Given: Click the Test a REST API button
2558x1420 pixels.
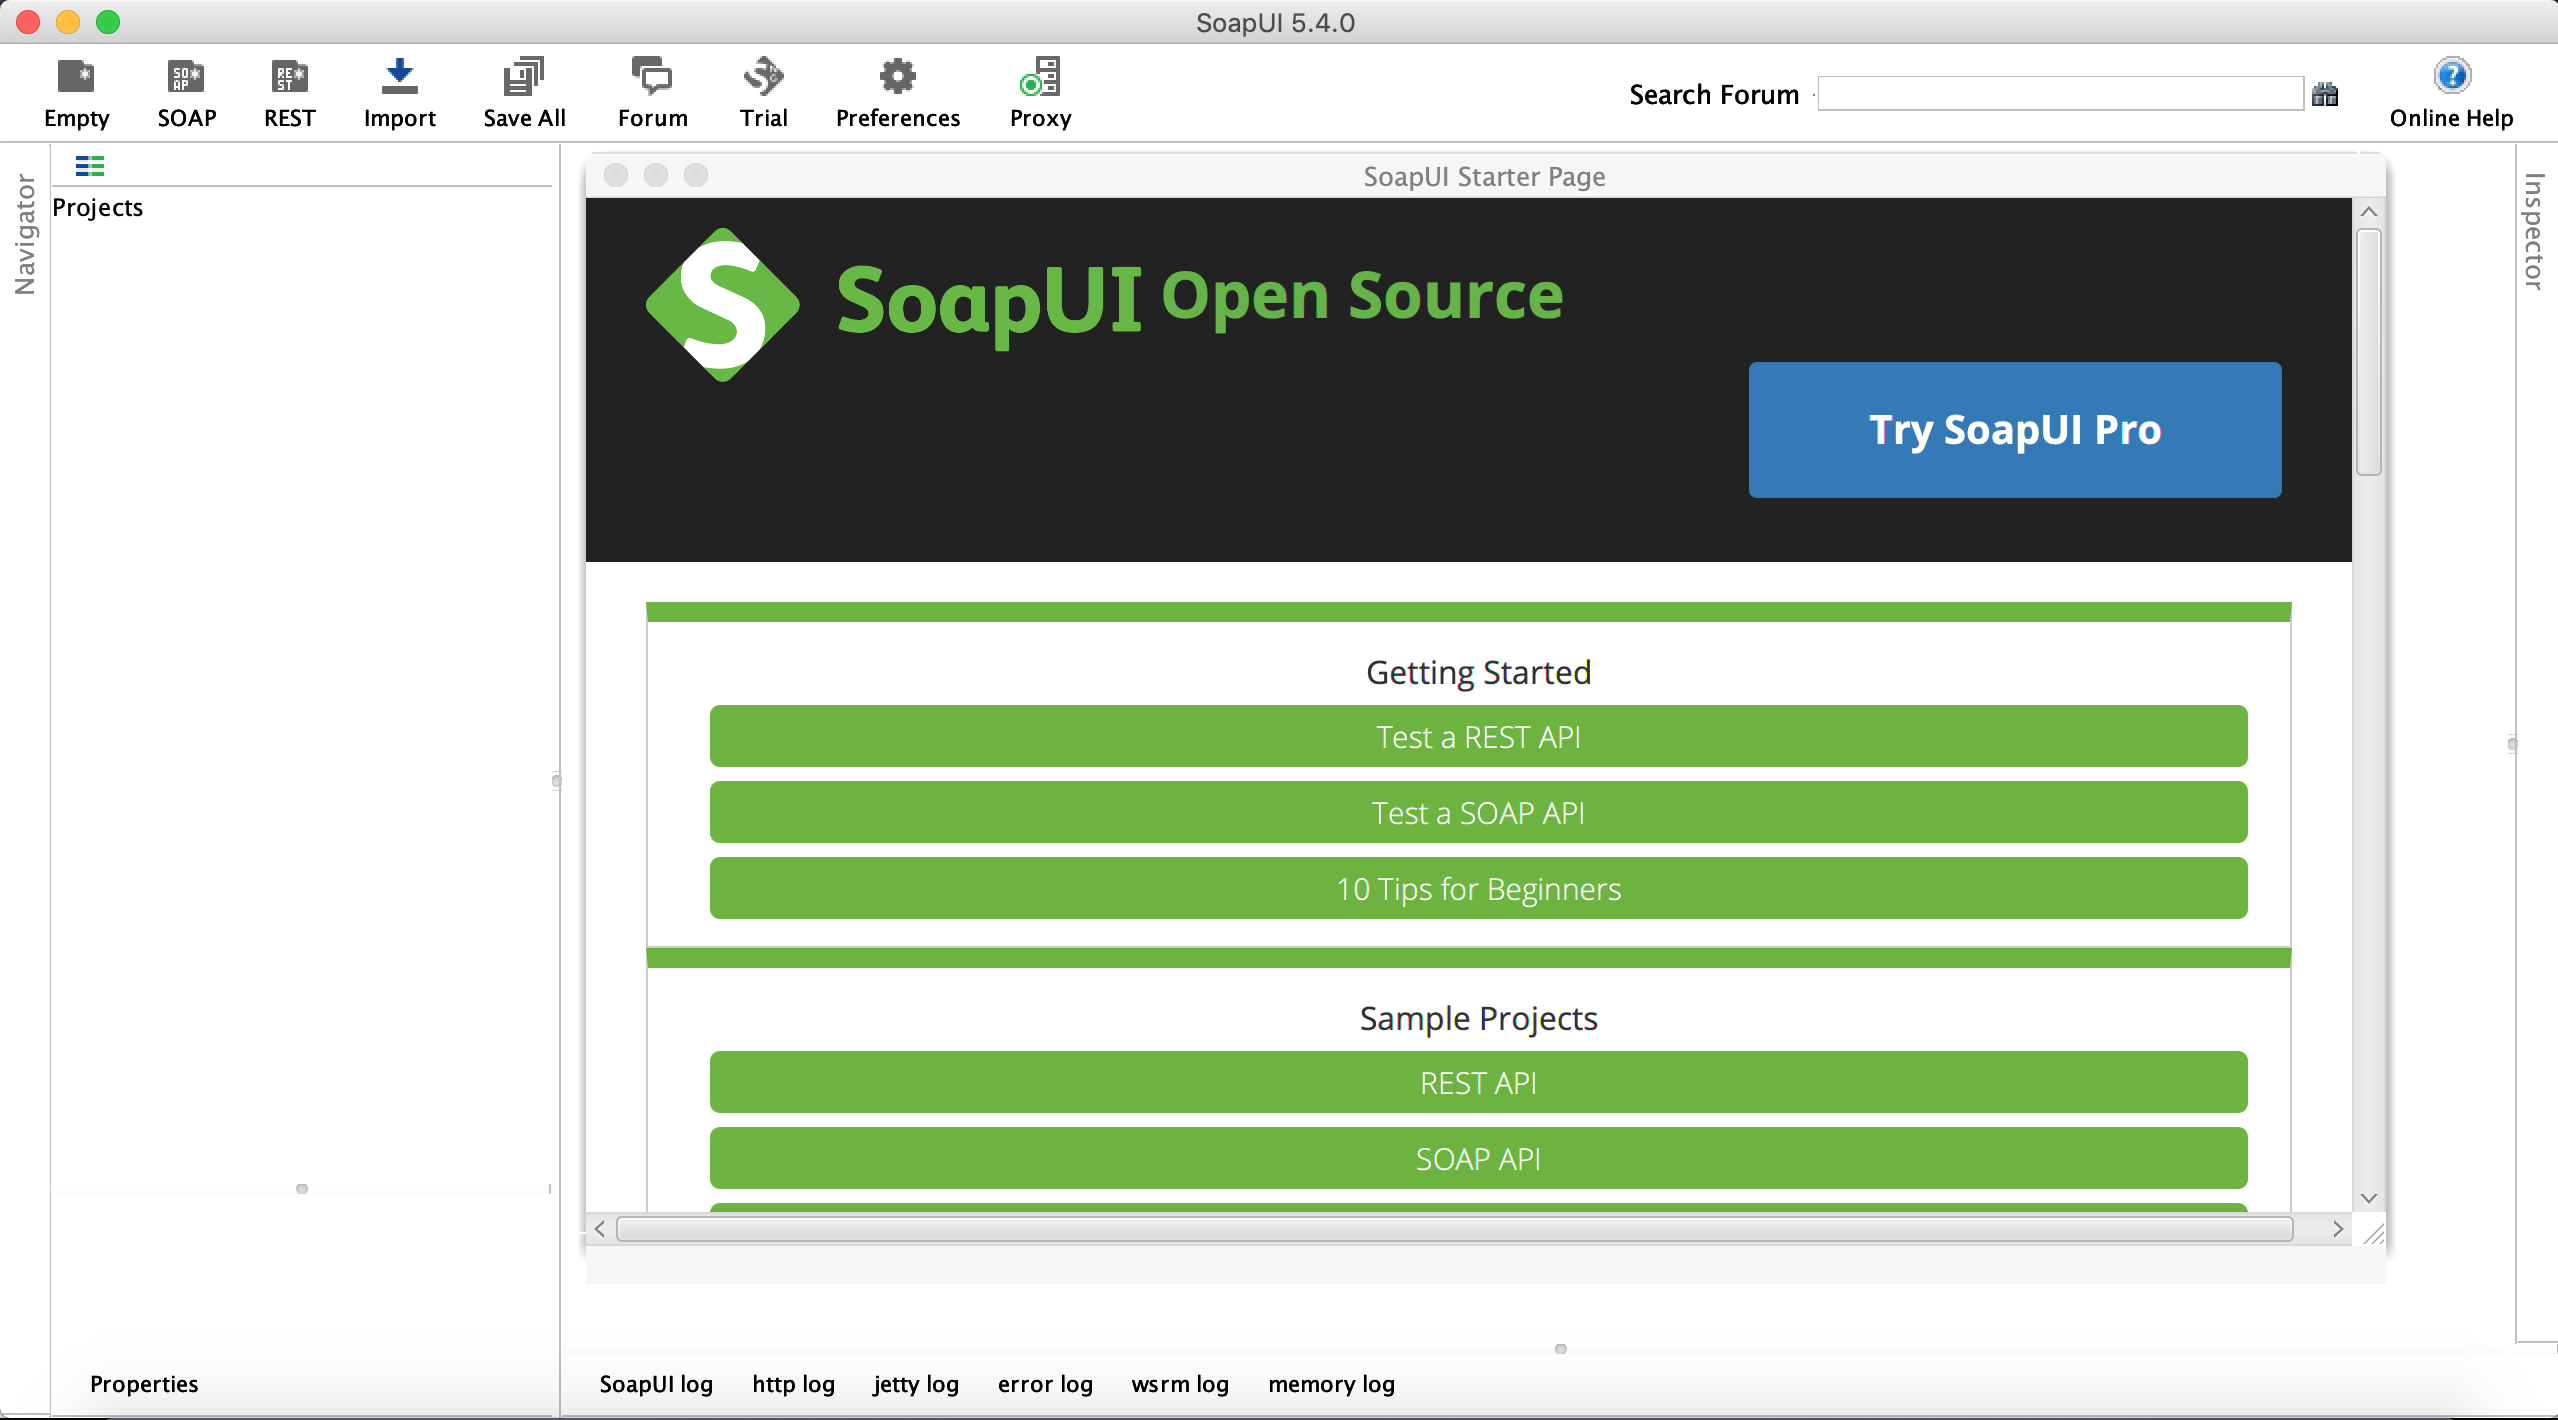Looking at the screenshot, I should tap(1478, 737).
